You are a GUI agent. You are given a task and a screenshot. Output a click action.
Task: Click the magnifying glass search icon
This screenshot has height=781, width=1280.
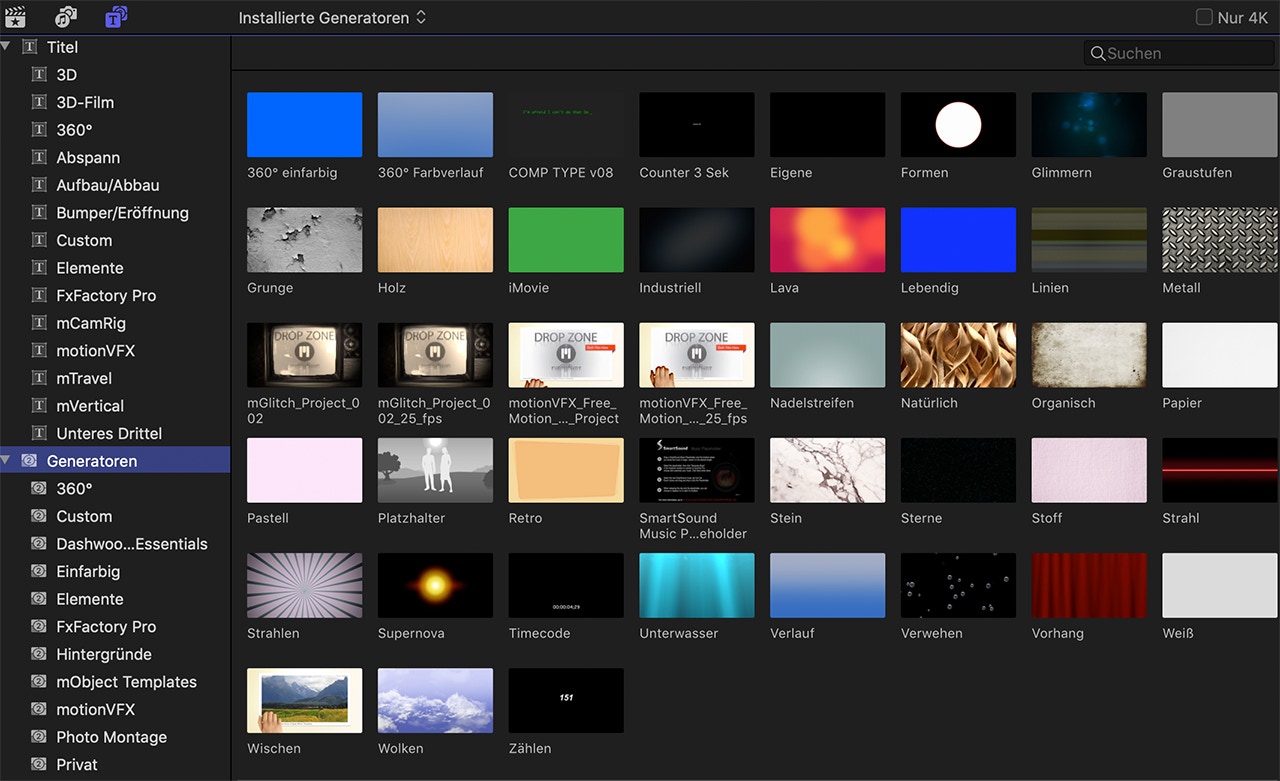point(1097,54)
